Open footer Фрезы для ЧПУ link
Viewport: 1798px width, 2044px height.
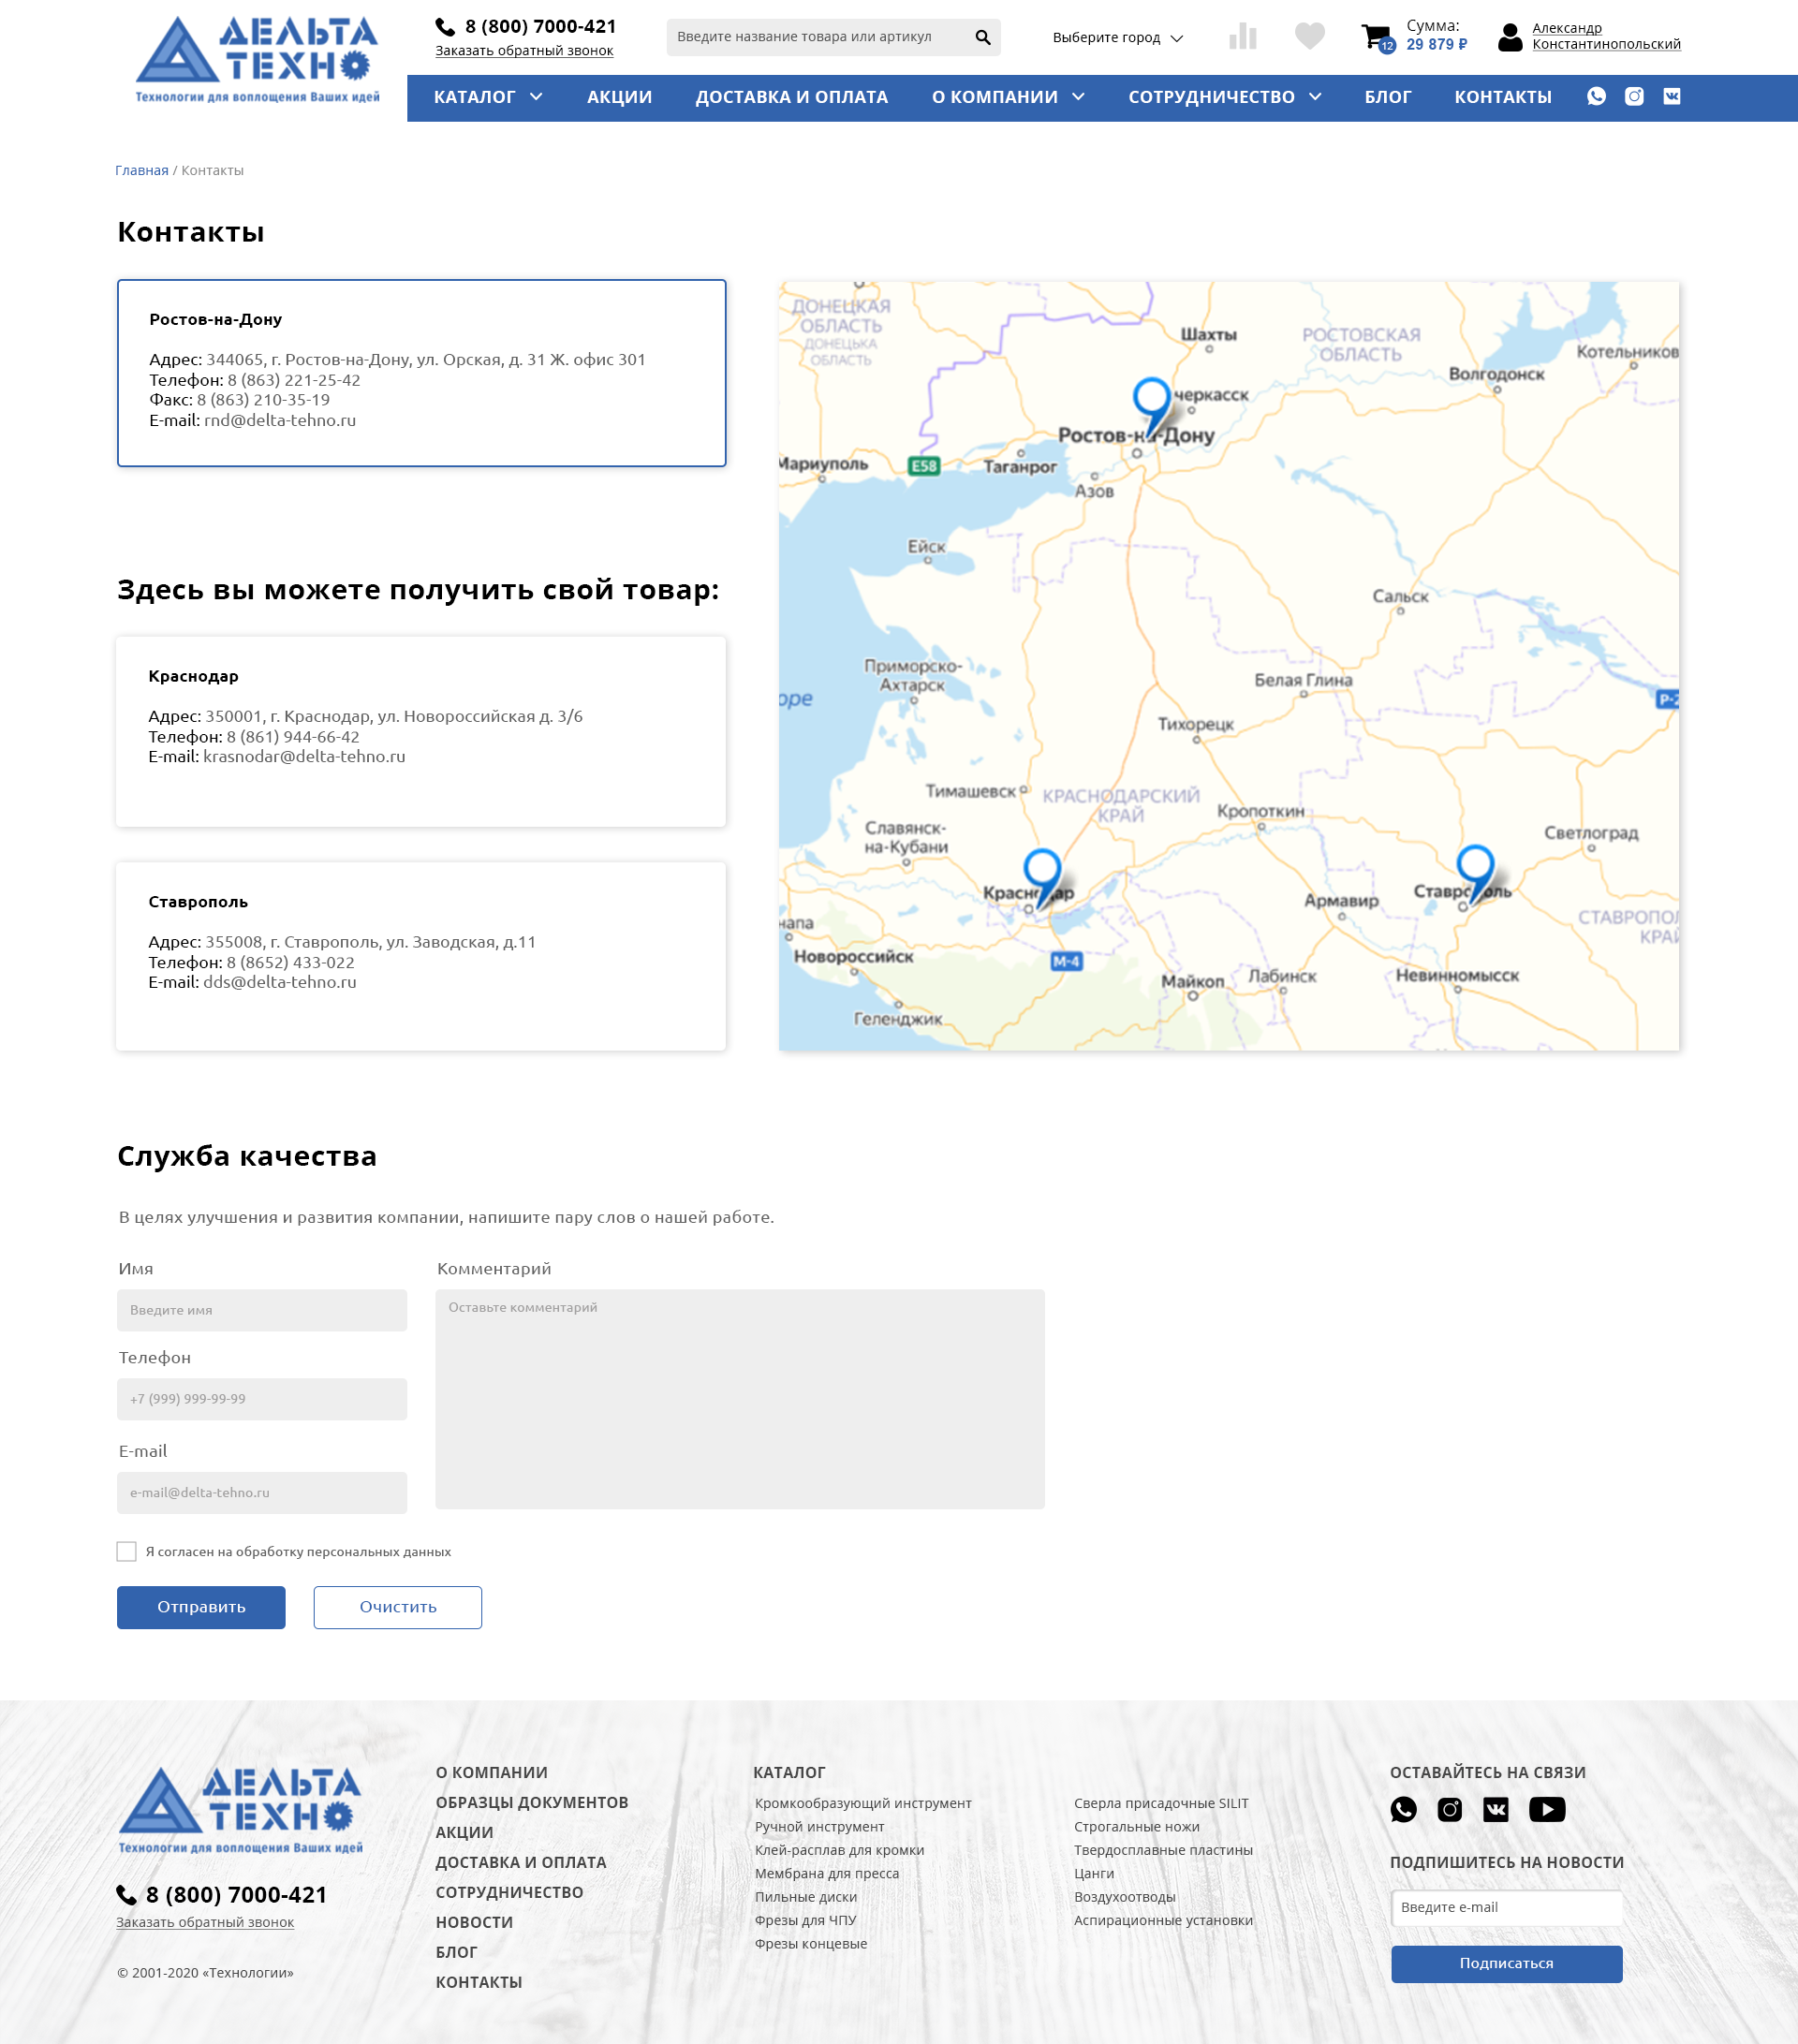tap(806, 1920)
